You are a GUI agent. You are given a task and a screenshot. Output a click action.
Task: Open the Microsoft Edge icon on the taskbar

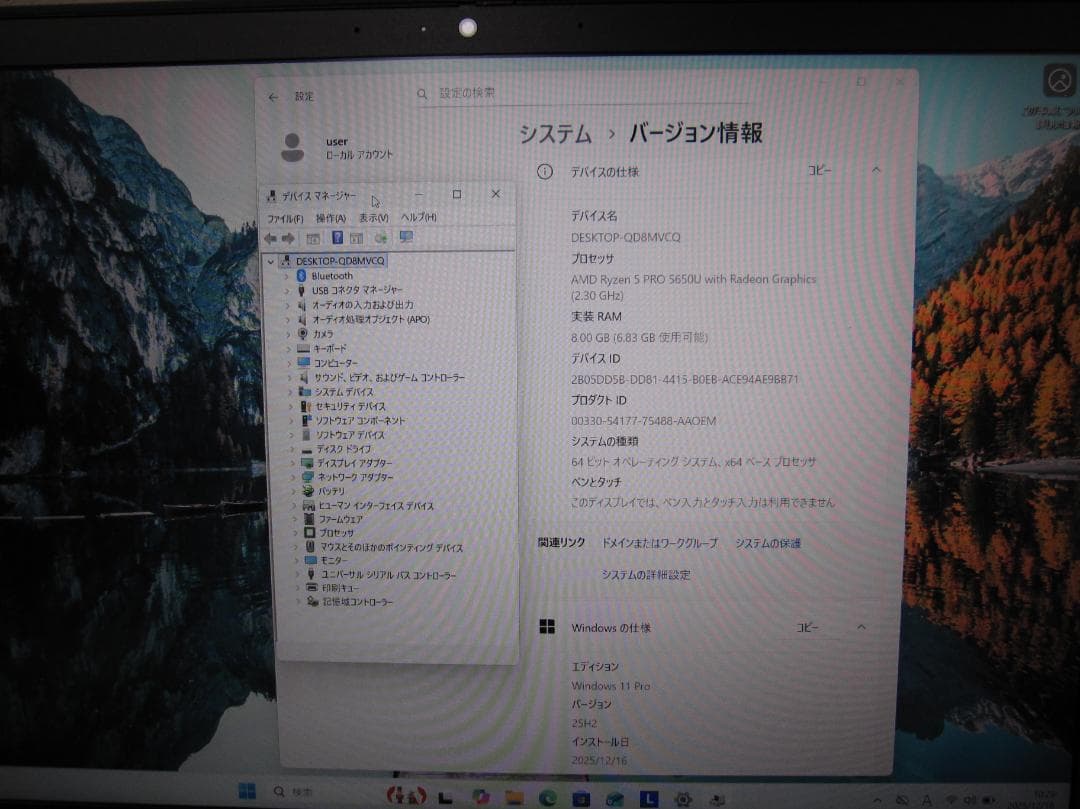(x=548, y=797)
